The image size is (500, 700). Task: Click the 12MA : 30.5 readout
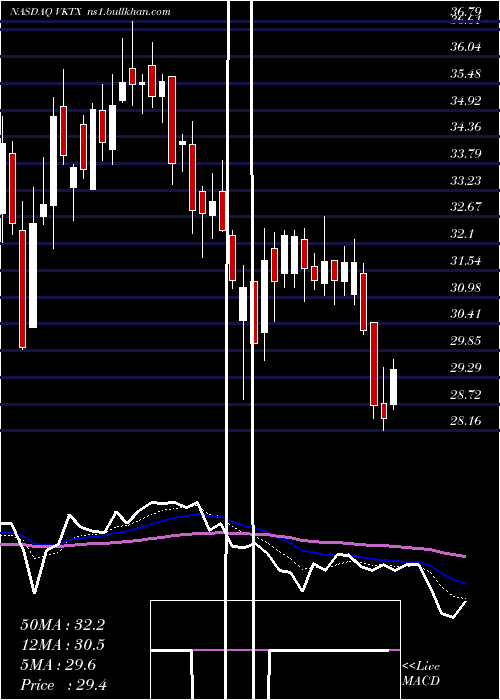[x=63, y=645]
